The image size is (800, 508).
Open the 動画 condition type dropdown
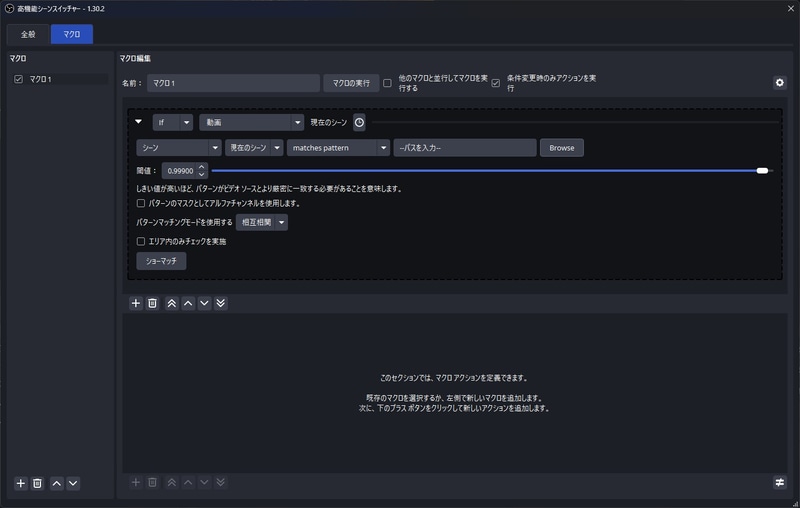[252, 122]
